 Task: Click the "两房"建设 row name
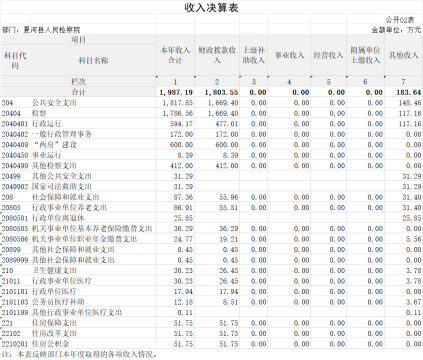point(54,145)
